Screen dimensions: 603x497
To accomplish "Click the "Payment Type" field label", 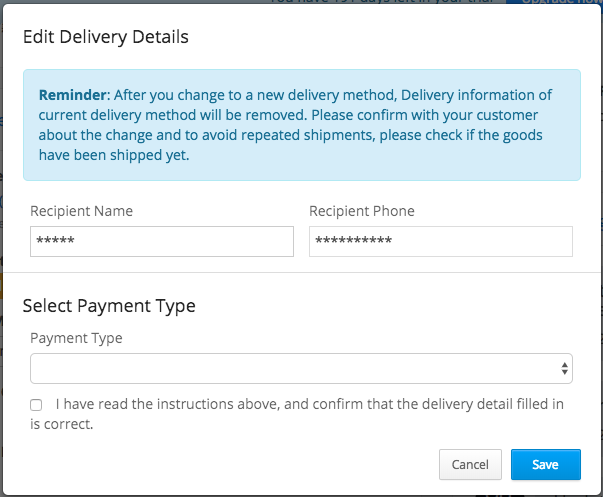I will (76, 338).
